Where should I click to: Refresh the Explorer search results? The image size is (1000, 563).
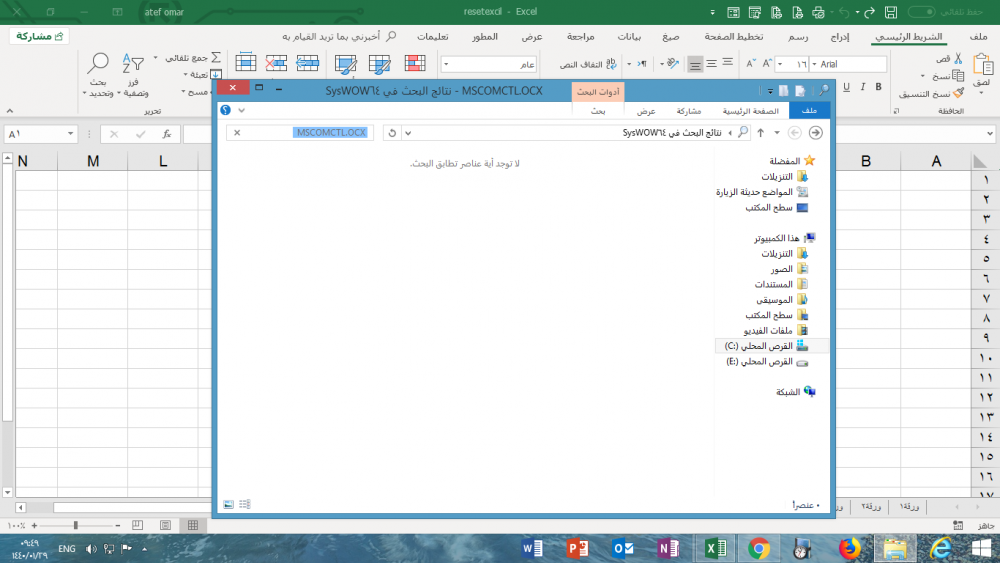tap(392, 133)
